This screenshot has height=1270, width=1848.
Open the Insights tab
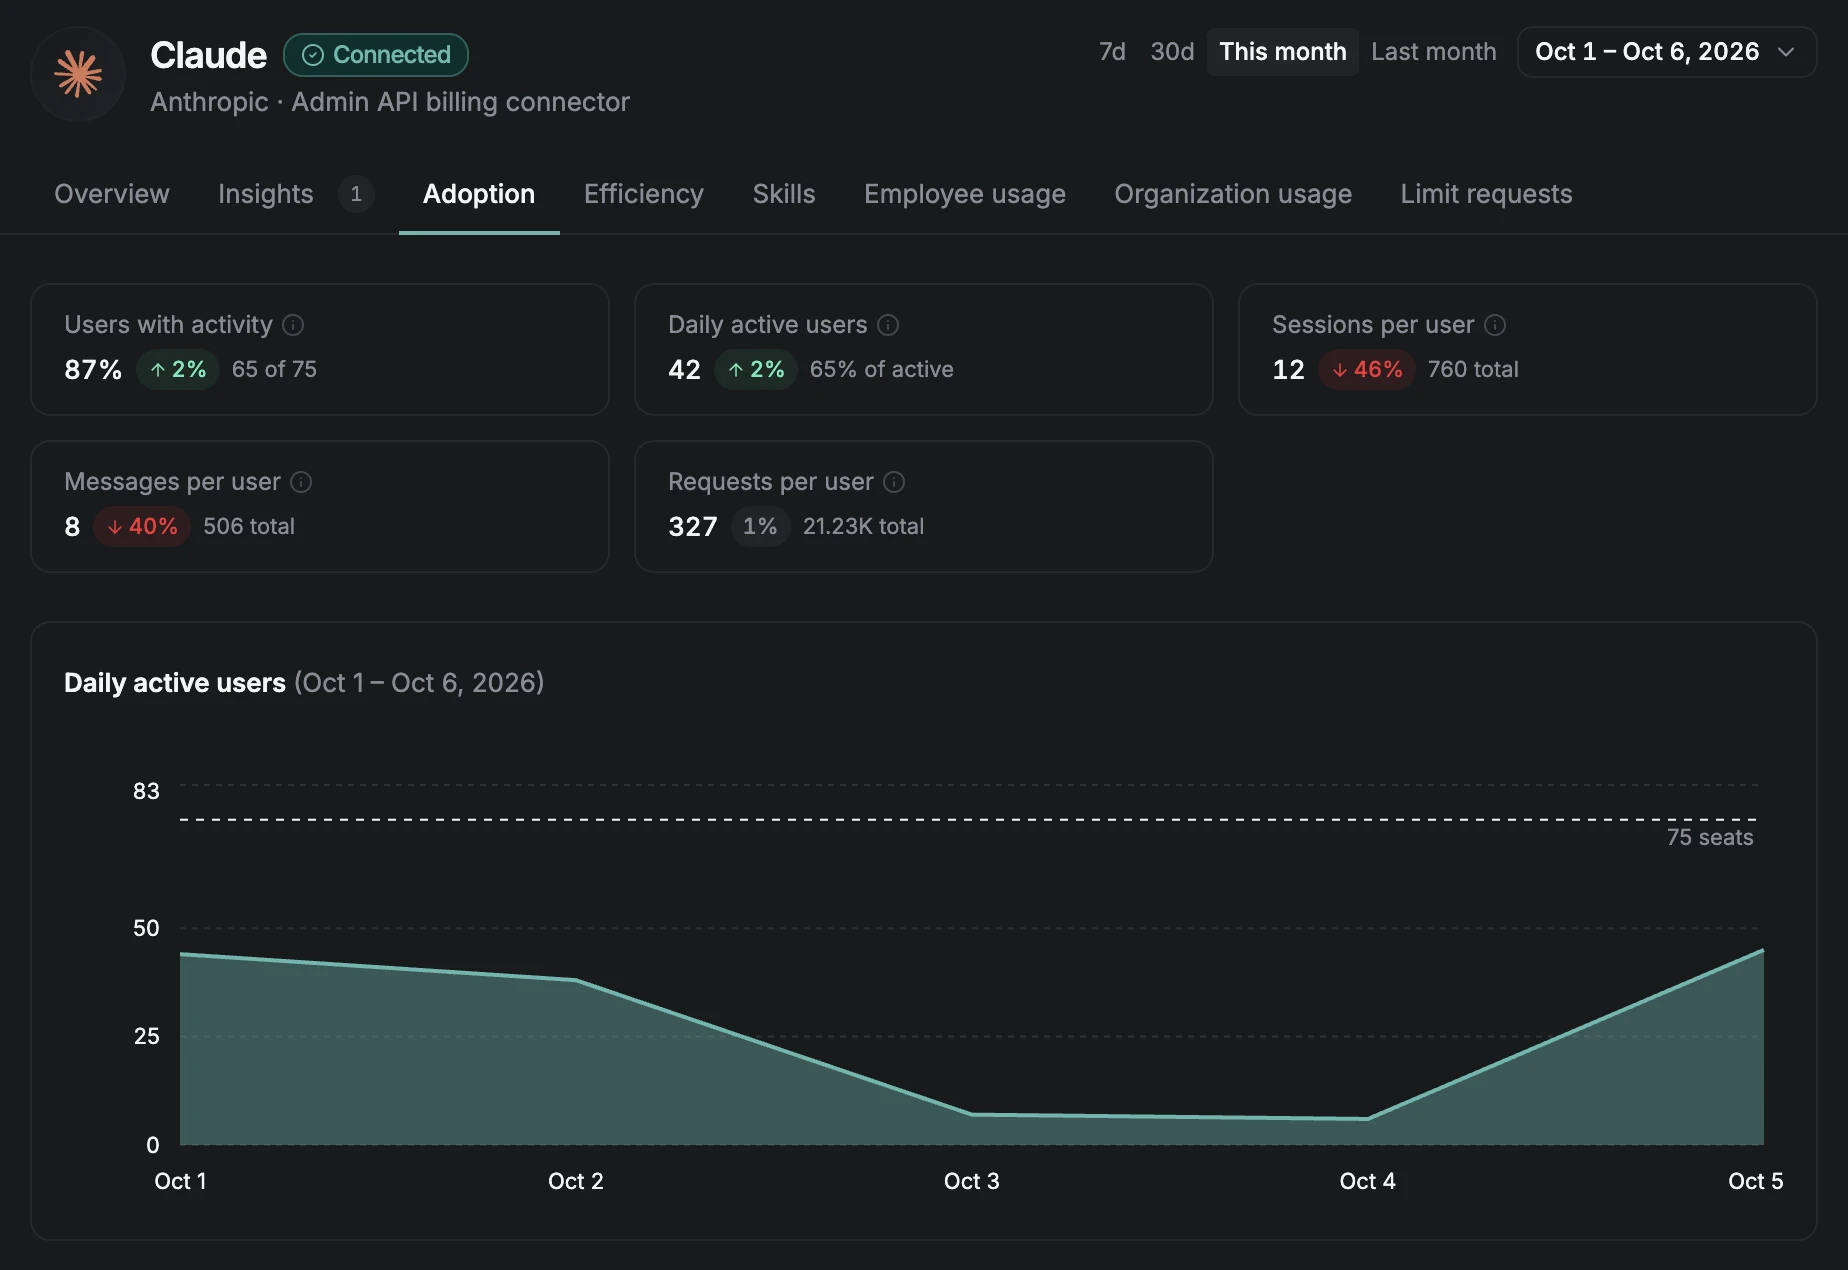pyautogui.click(x=296, y=194)
